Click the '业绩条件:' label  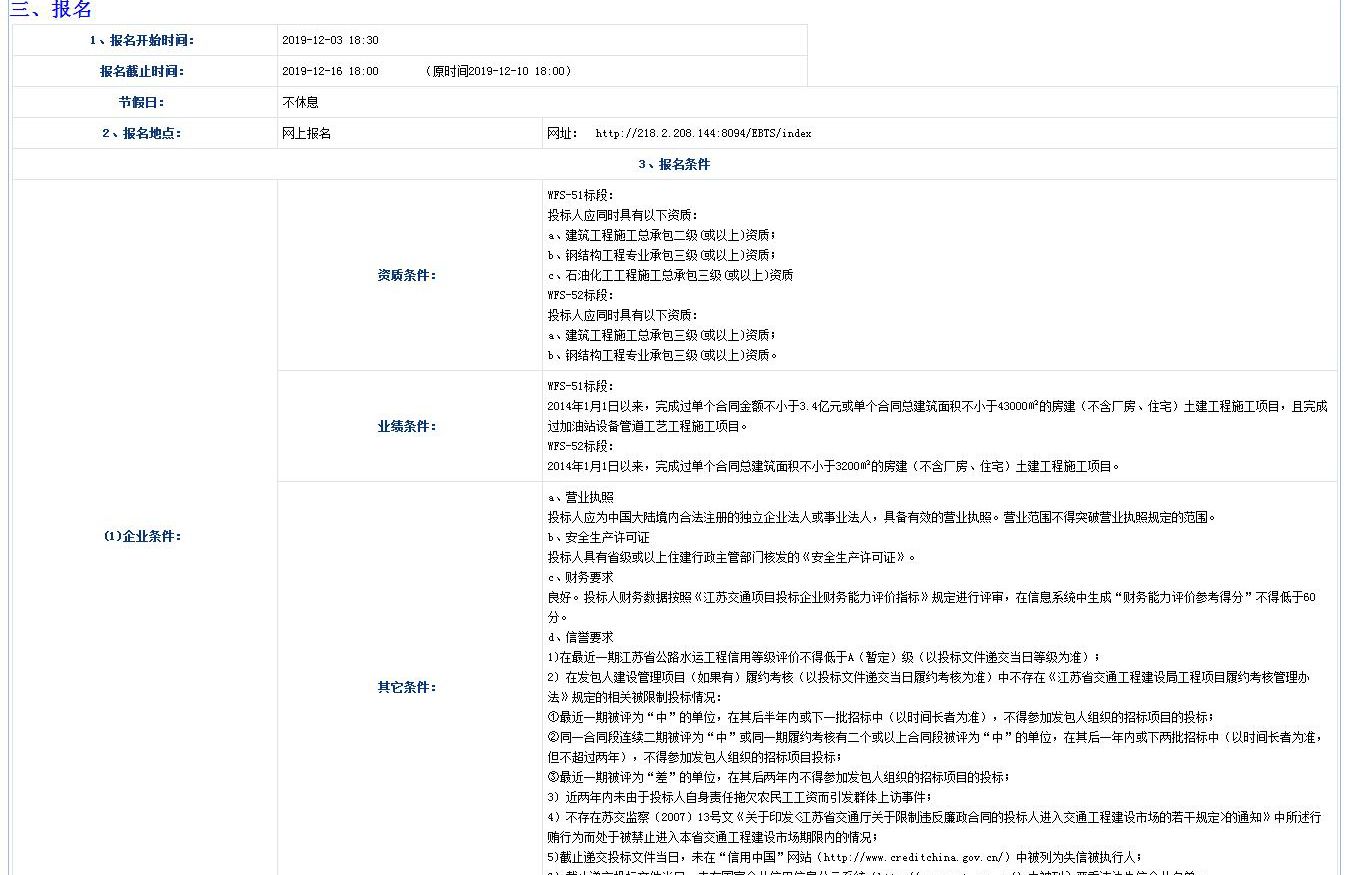(407, 426)
